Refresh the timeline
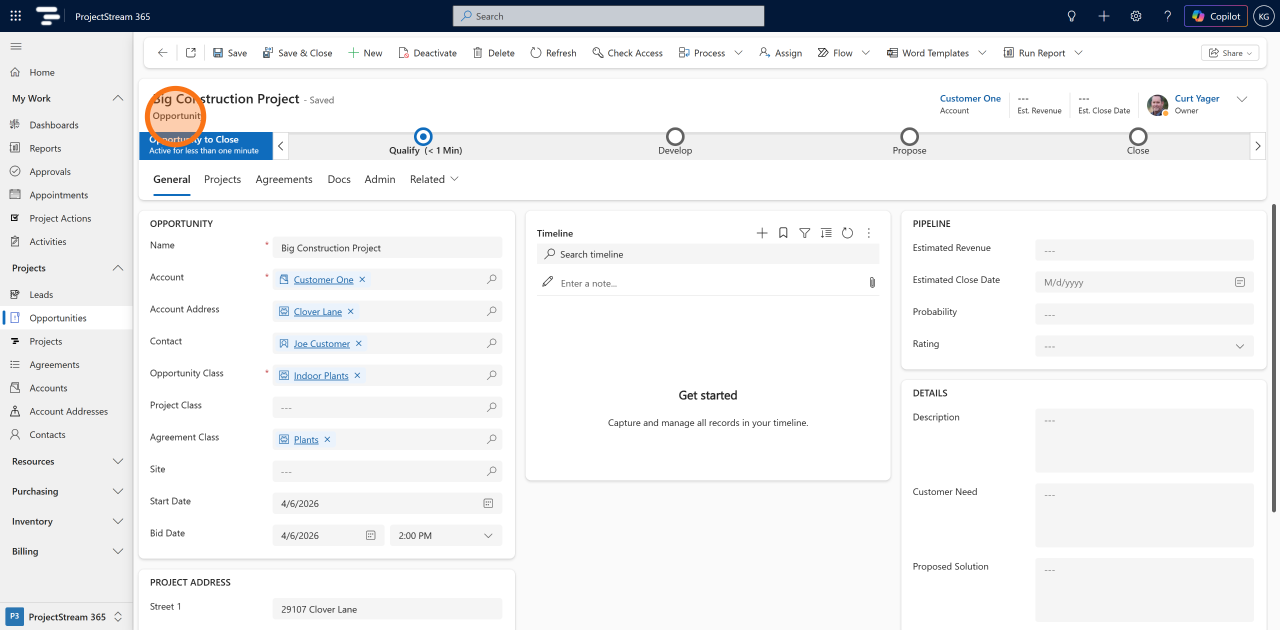Image resolution: width=1280 pixels, height=630 pixels. click(x=847, y=233)
